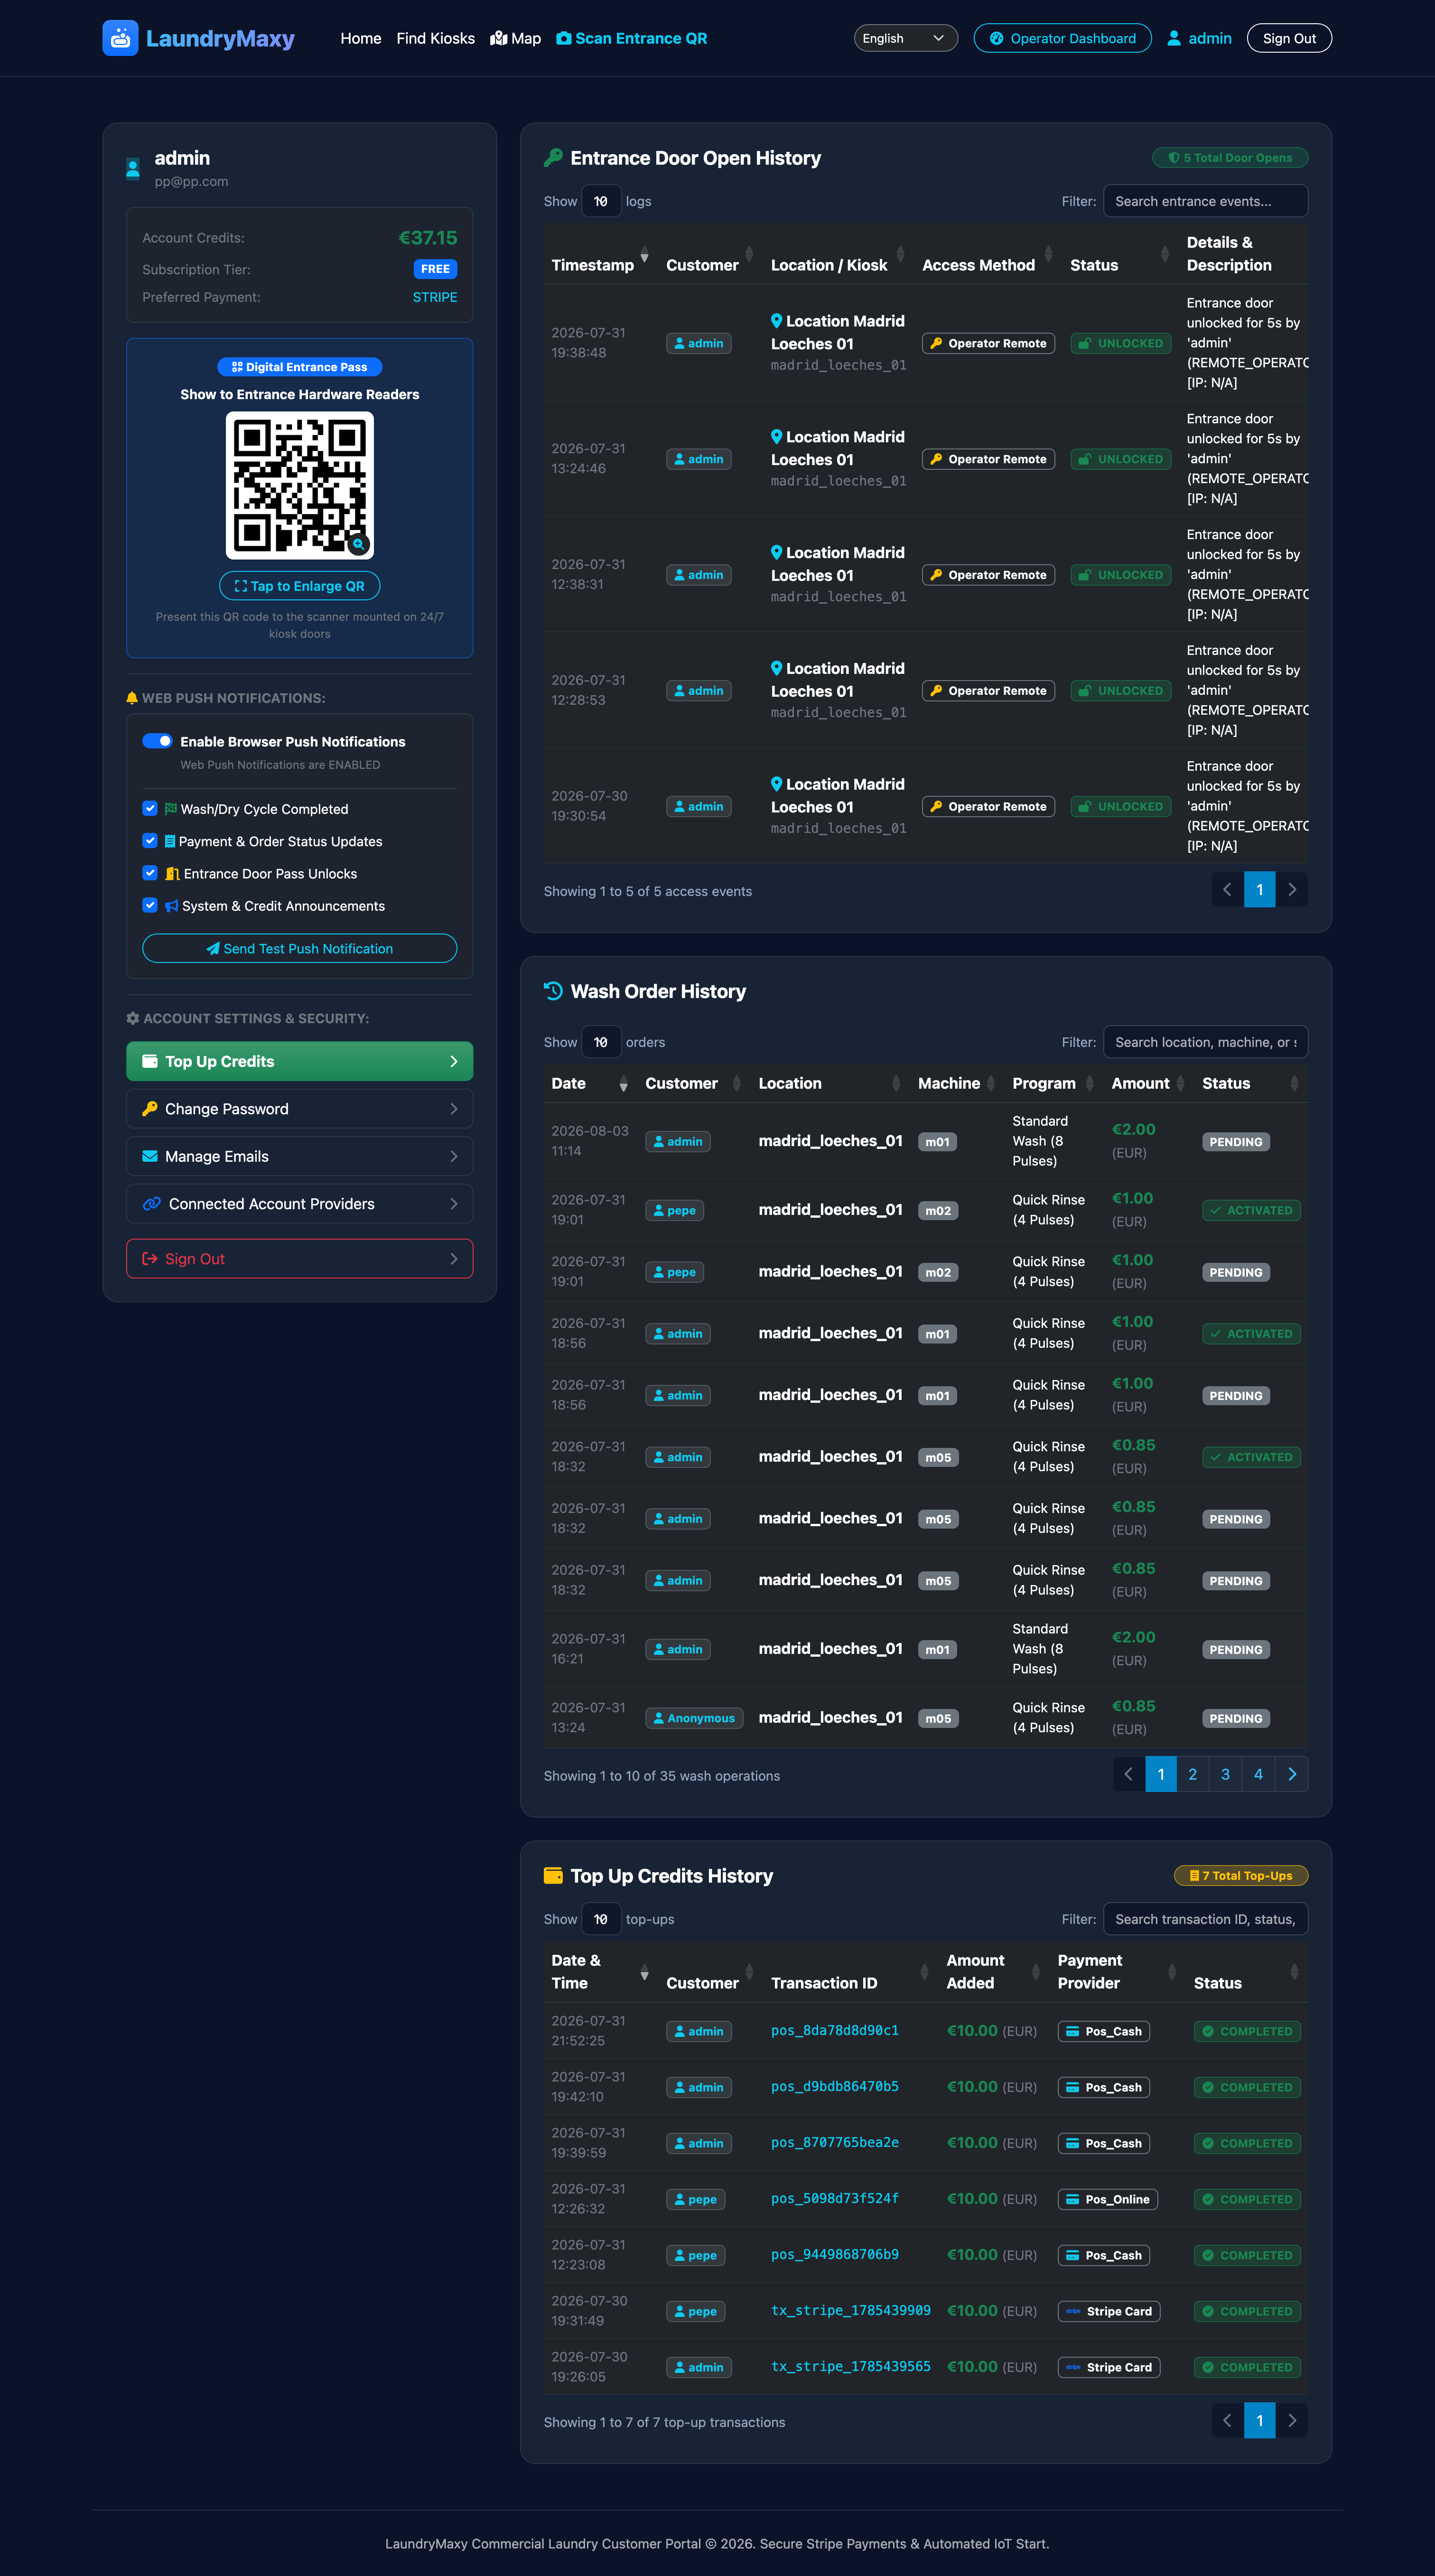
Task: Click the history clock icon beside Wash Order History
Action: click(x=553, y=991)
